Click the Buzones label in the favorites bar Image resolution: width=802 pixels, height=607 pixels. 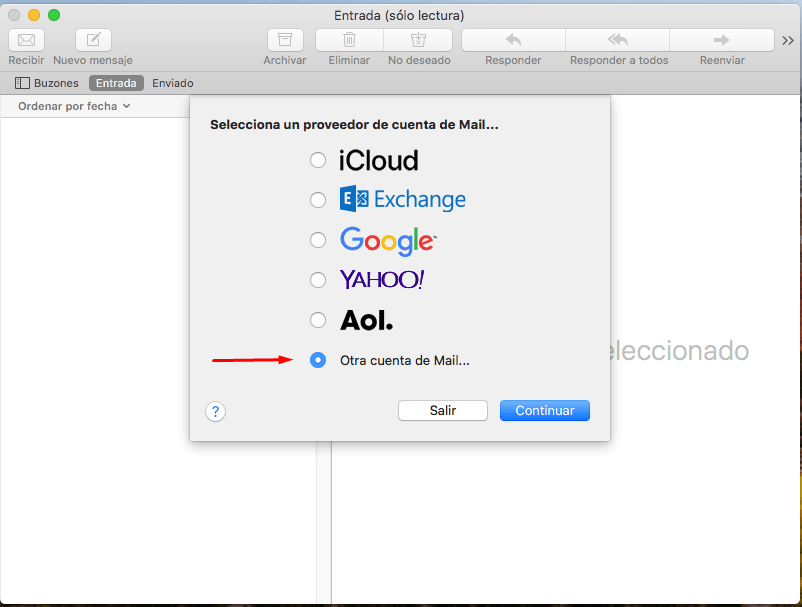tap(56, 83)
